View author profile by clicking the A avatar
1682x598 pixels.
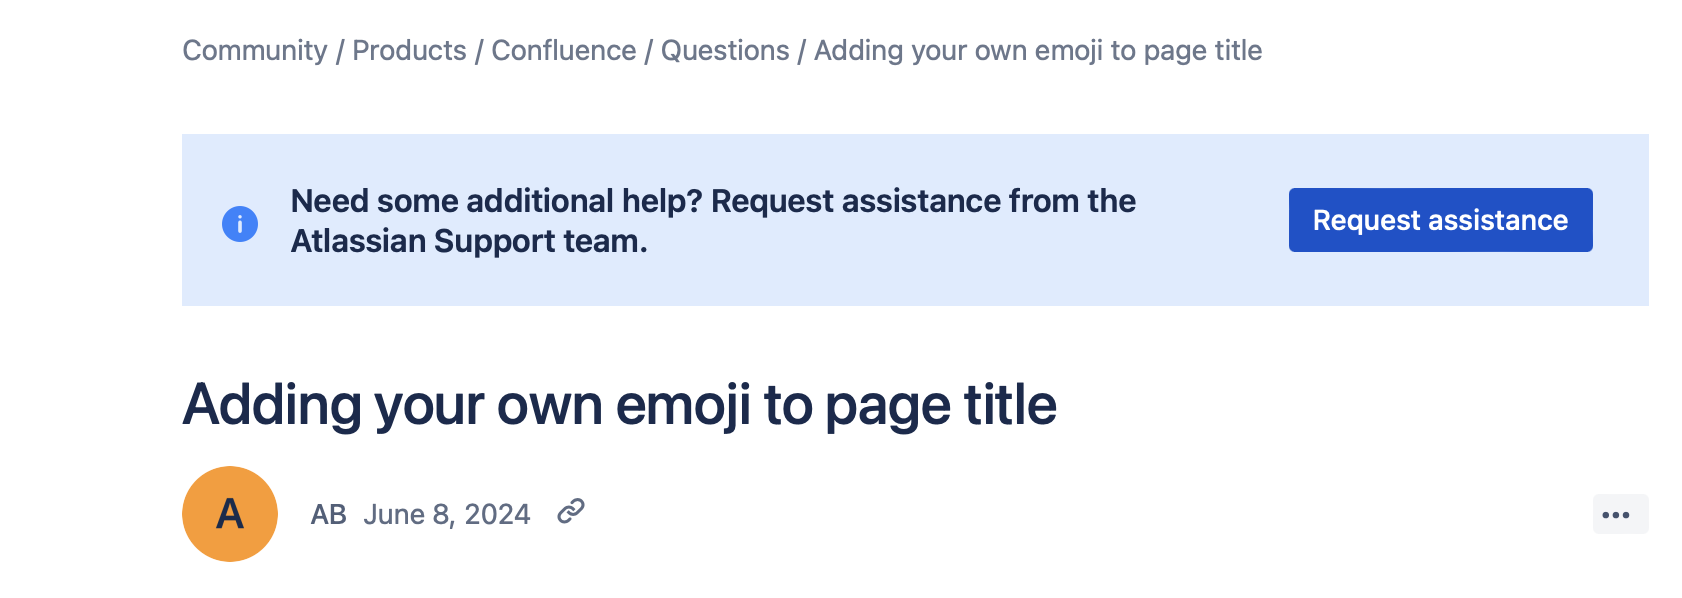(229, 513)
